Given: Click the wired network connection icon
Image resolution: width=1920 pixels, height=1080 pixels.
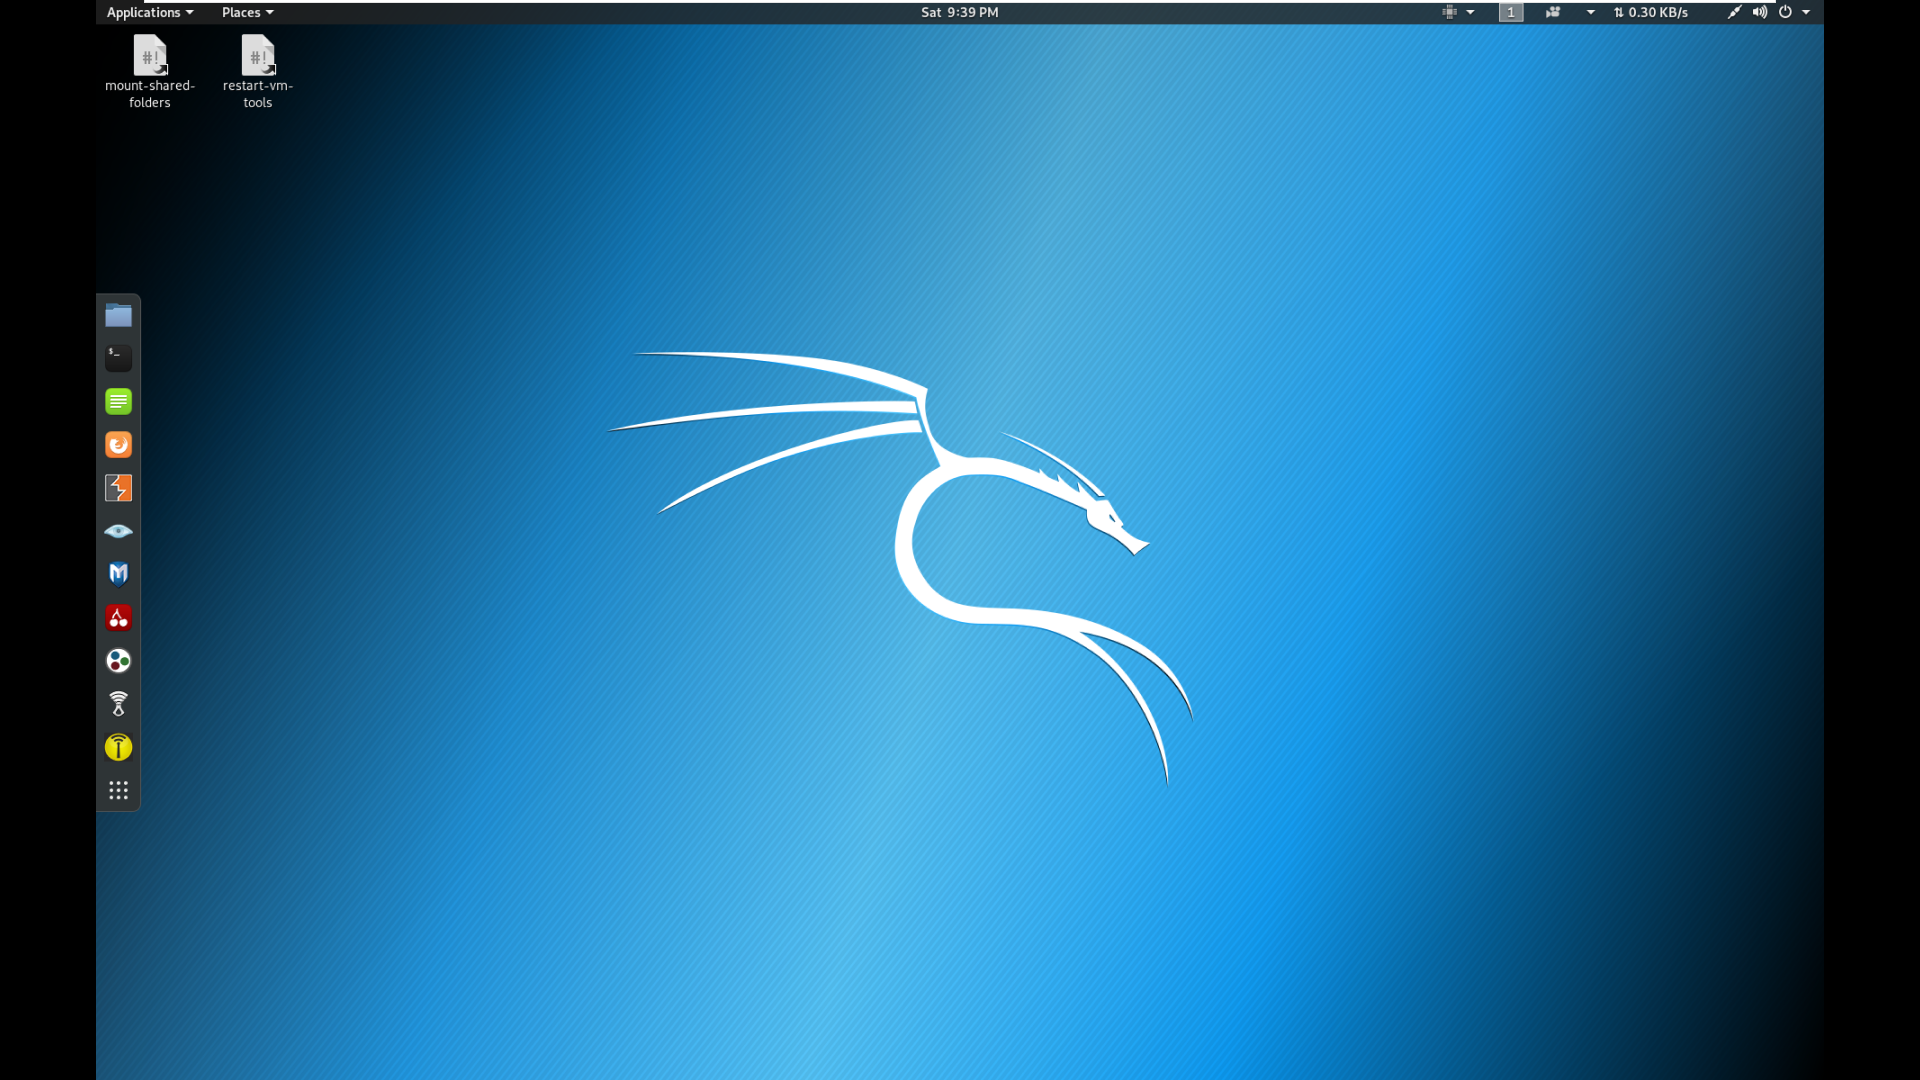Looking at the screenshot, I should pyautogui.click(x=1734, y=12).
